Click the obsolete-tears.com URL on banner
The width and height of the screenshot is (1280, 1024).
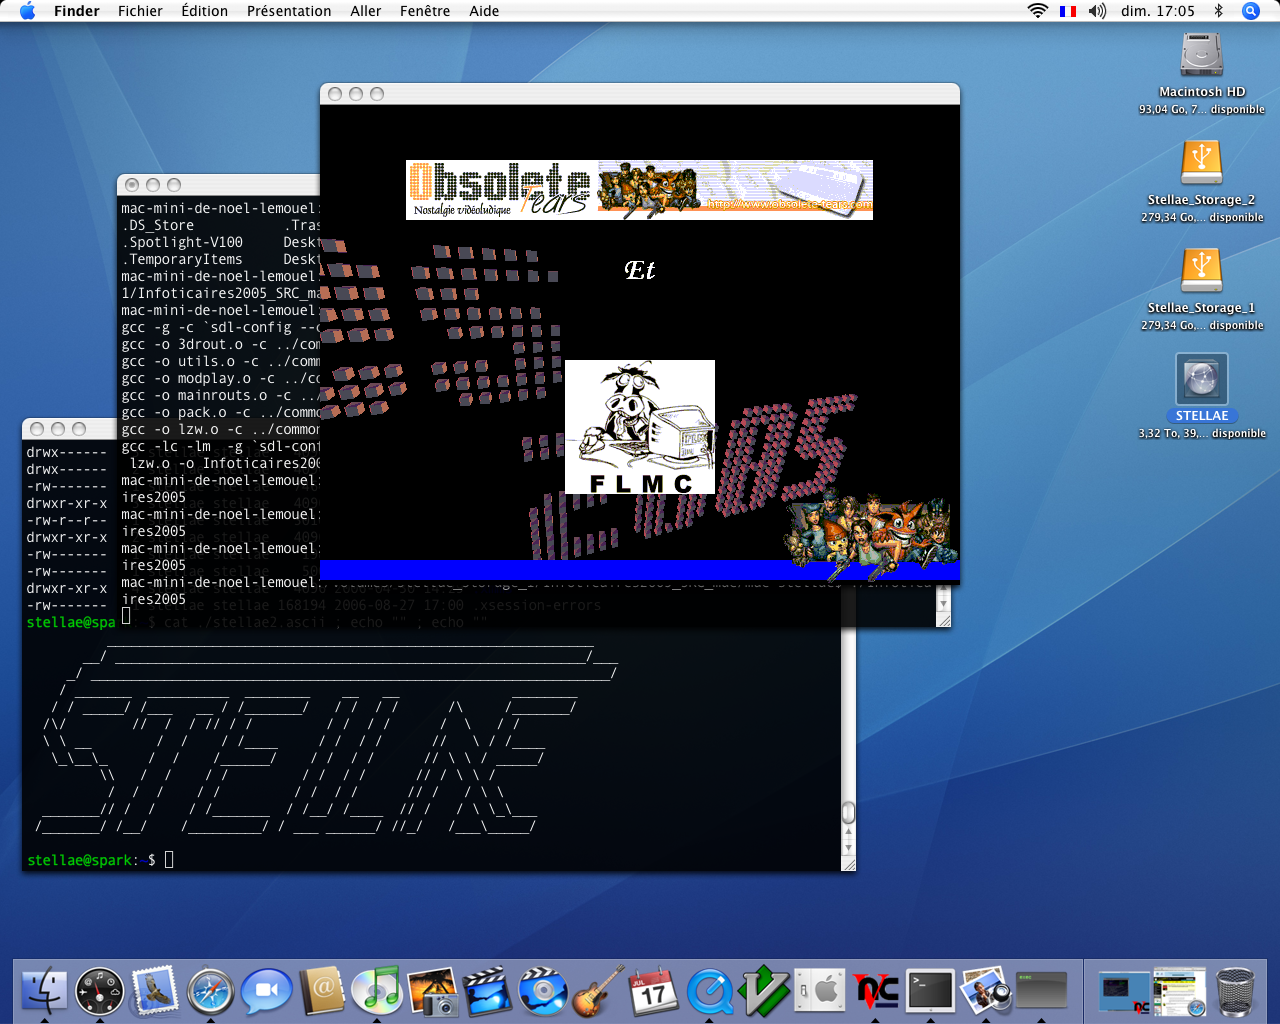pos(790,204)
